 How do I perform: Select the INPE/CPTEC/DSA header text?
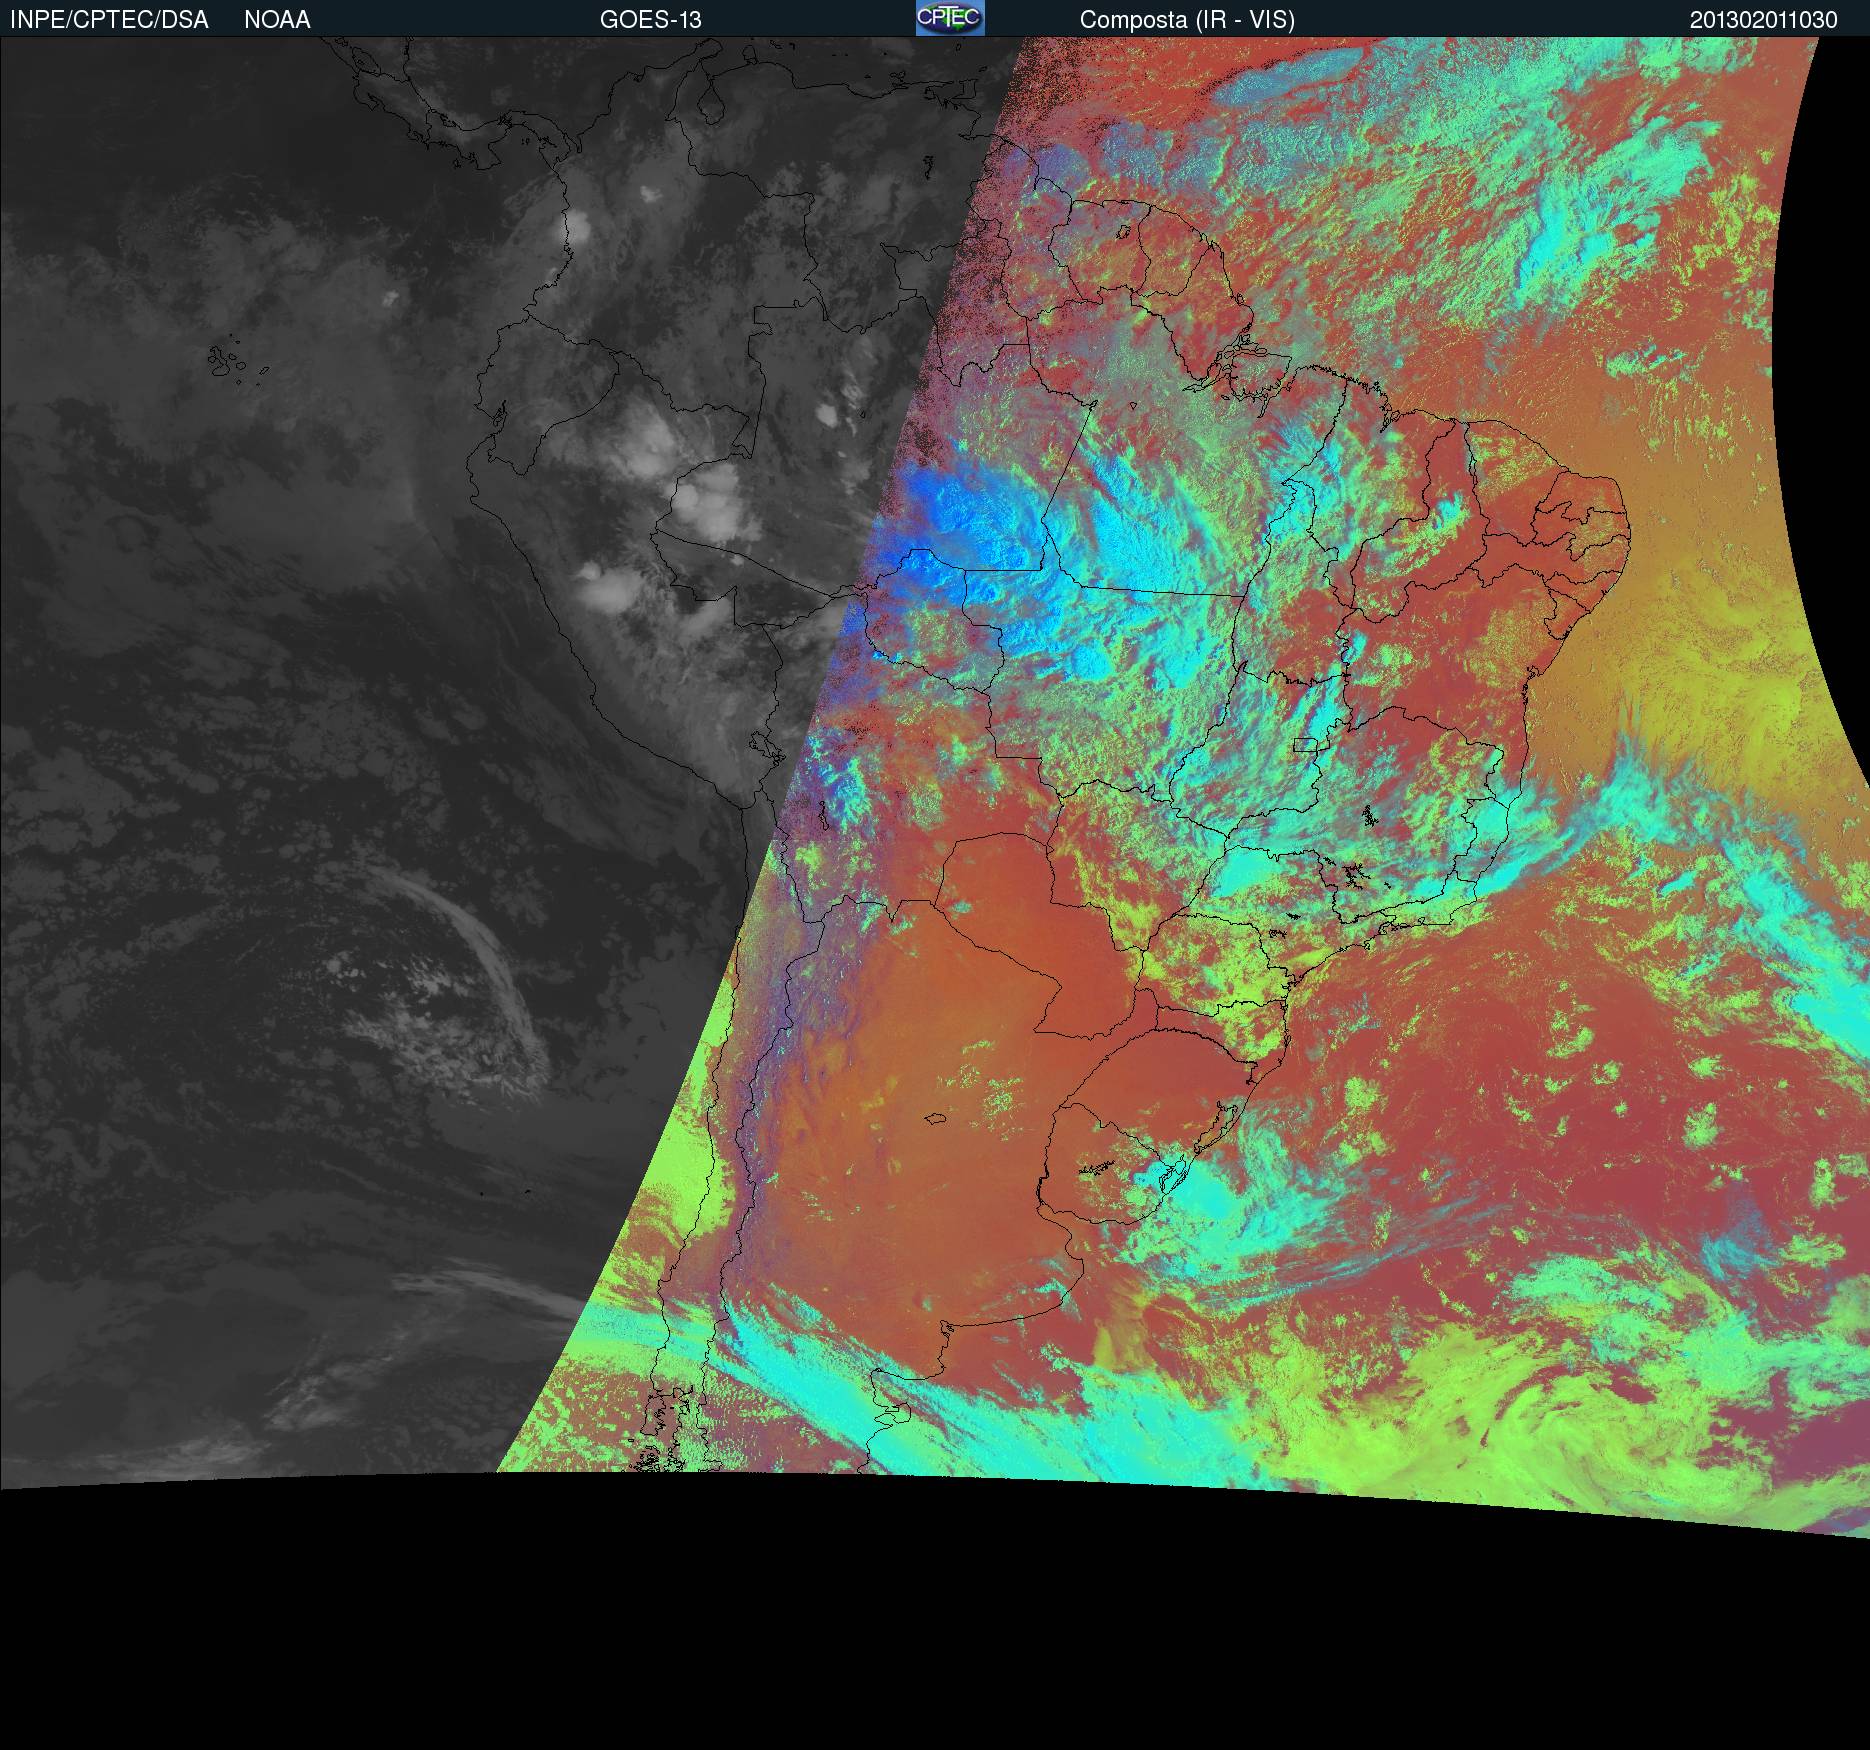click(x=109, y=20)
